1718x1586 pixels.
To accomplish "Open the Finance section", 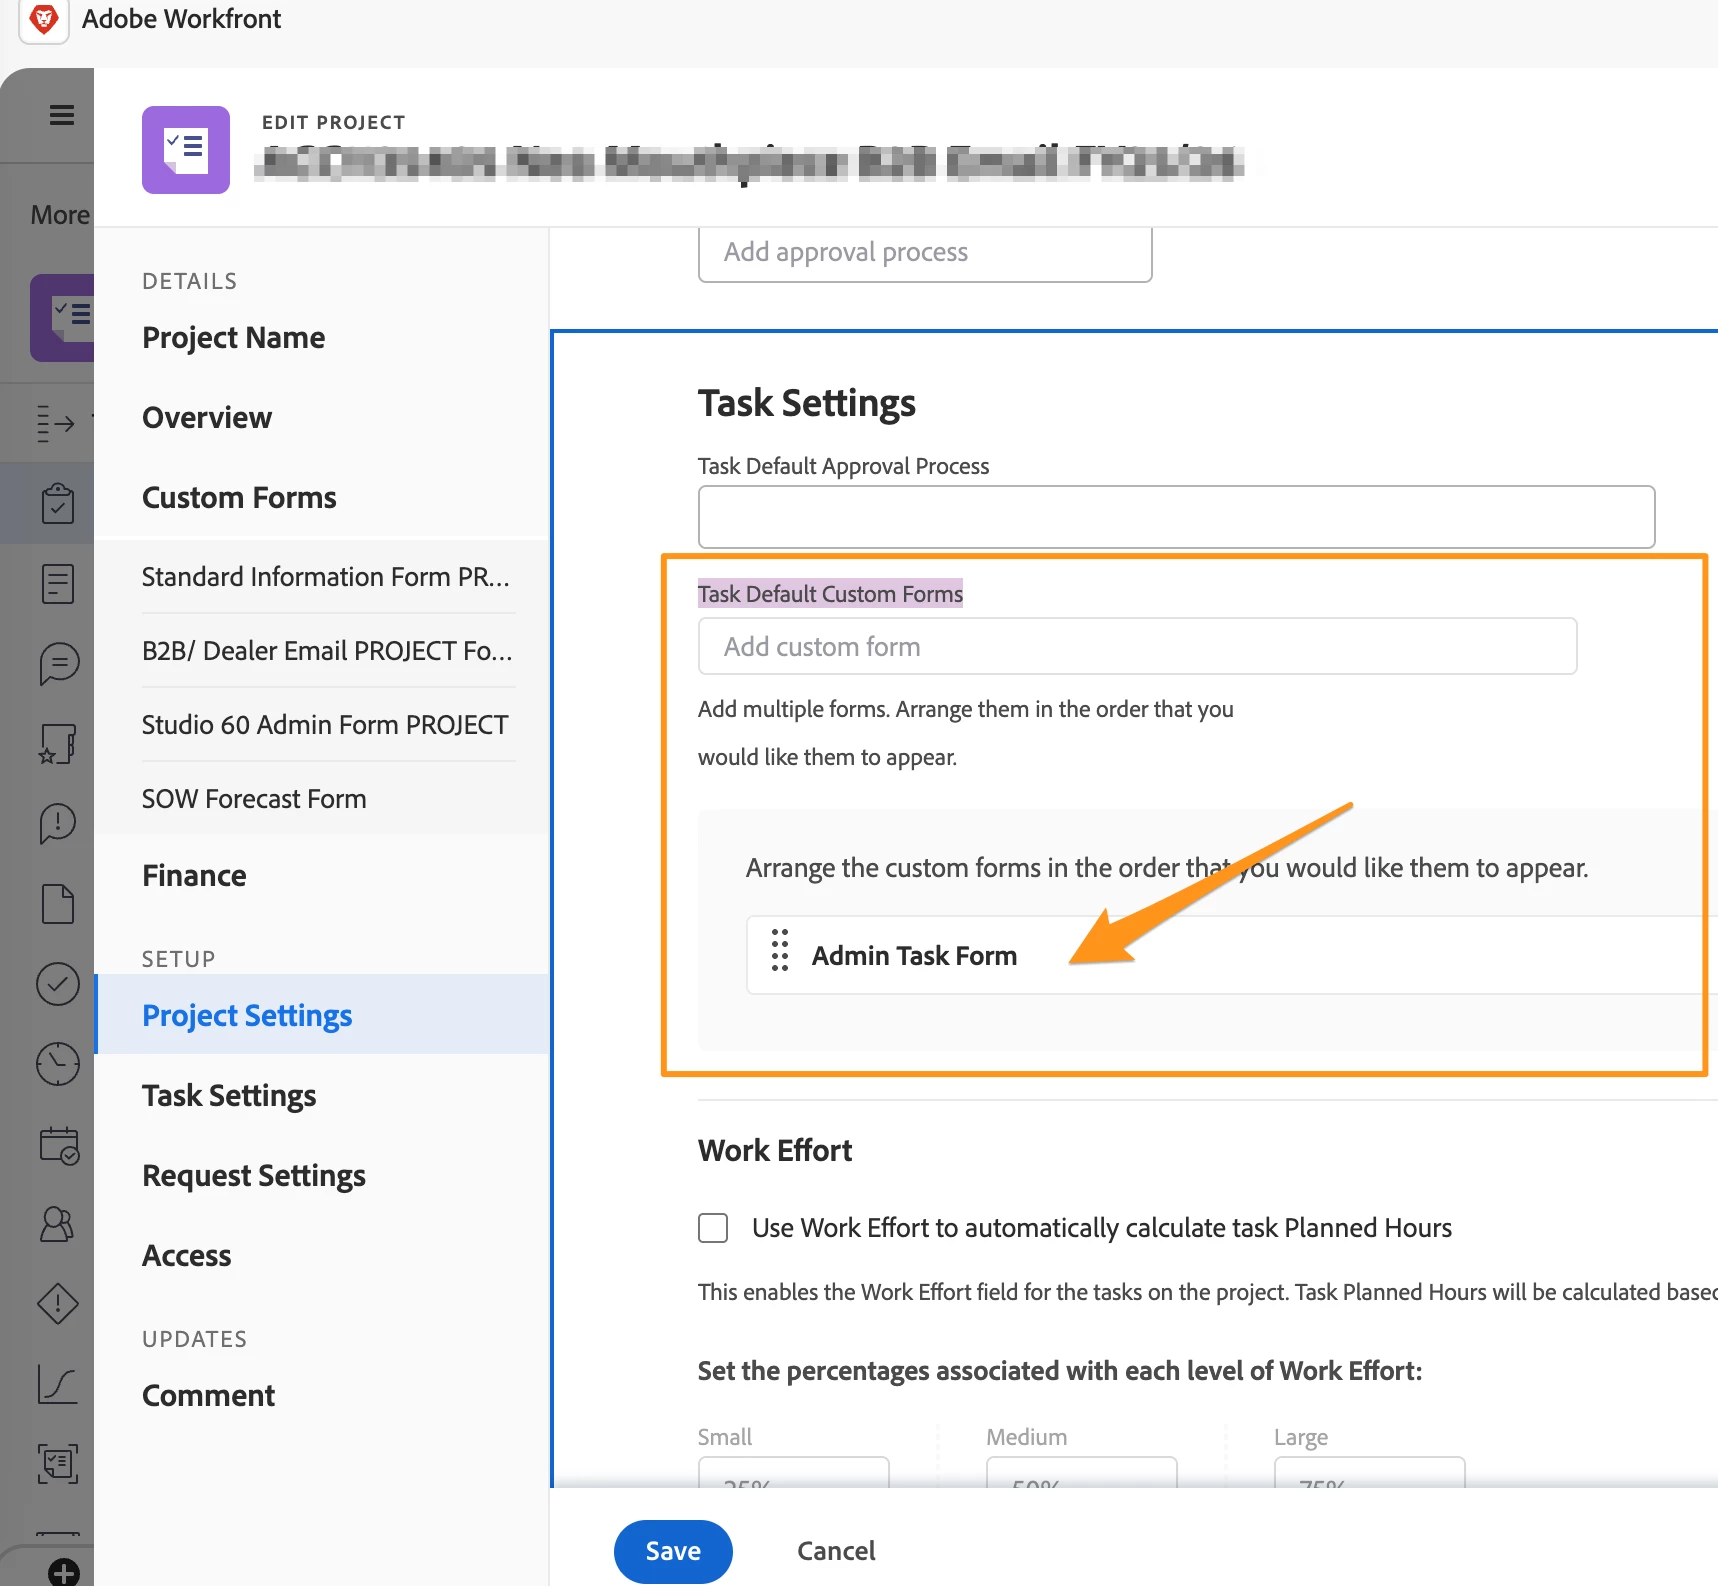I will click(x=194, y=876).
